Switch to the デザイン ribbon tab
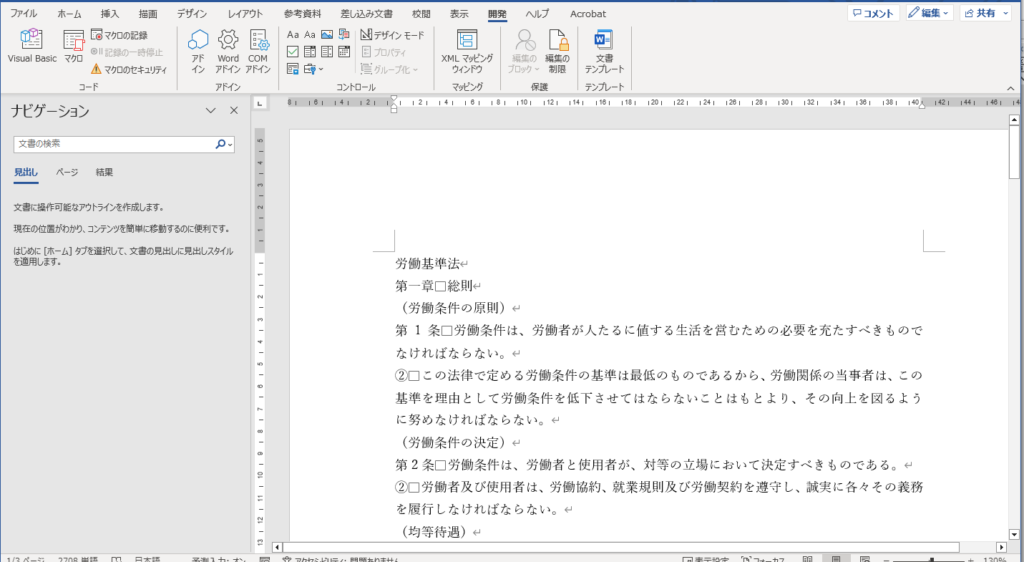The image size is (1024, 562). [x=192, y=14]
